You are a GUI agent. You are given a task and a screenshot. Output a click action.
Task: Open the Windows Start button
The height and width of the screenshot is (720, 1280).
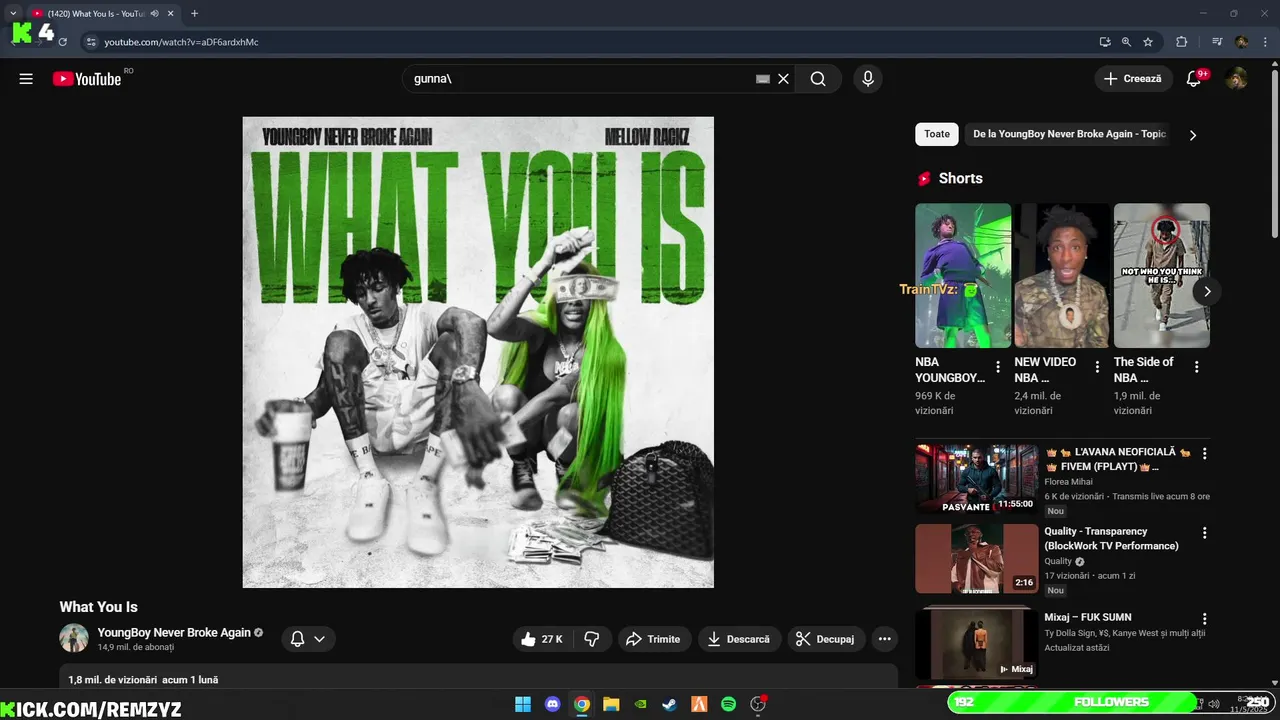pos(523,704)
